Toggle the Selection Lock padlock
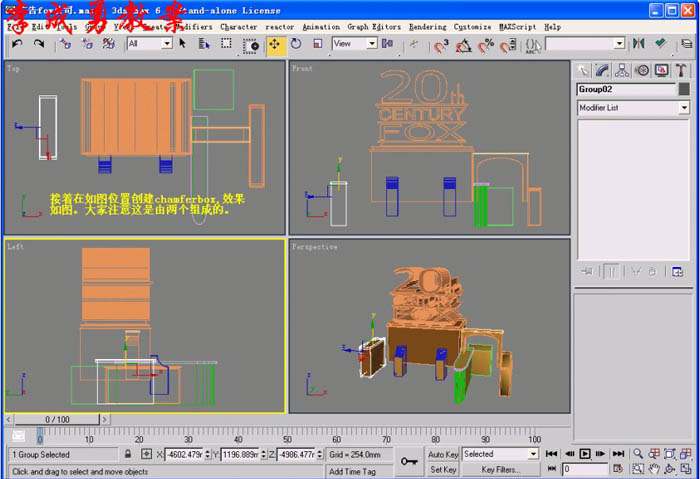 coord(128,454)
